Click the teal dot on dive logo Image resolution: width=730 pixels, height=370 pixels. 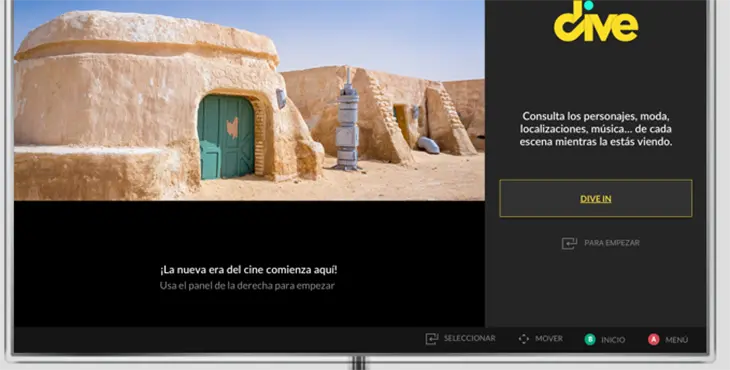tap(588, 5)
